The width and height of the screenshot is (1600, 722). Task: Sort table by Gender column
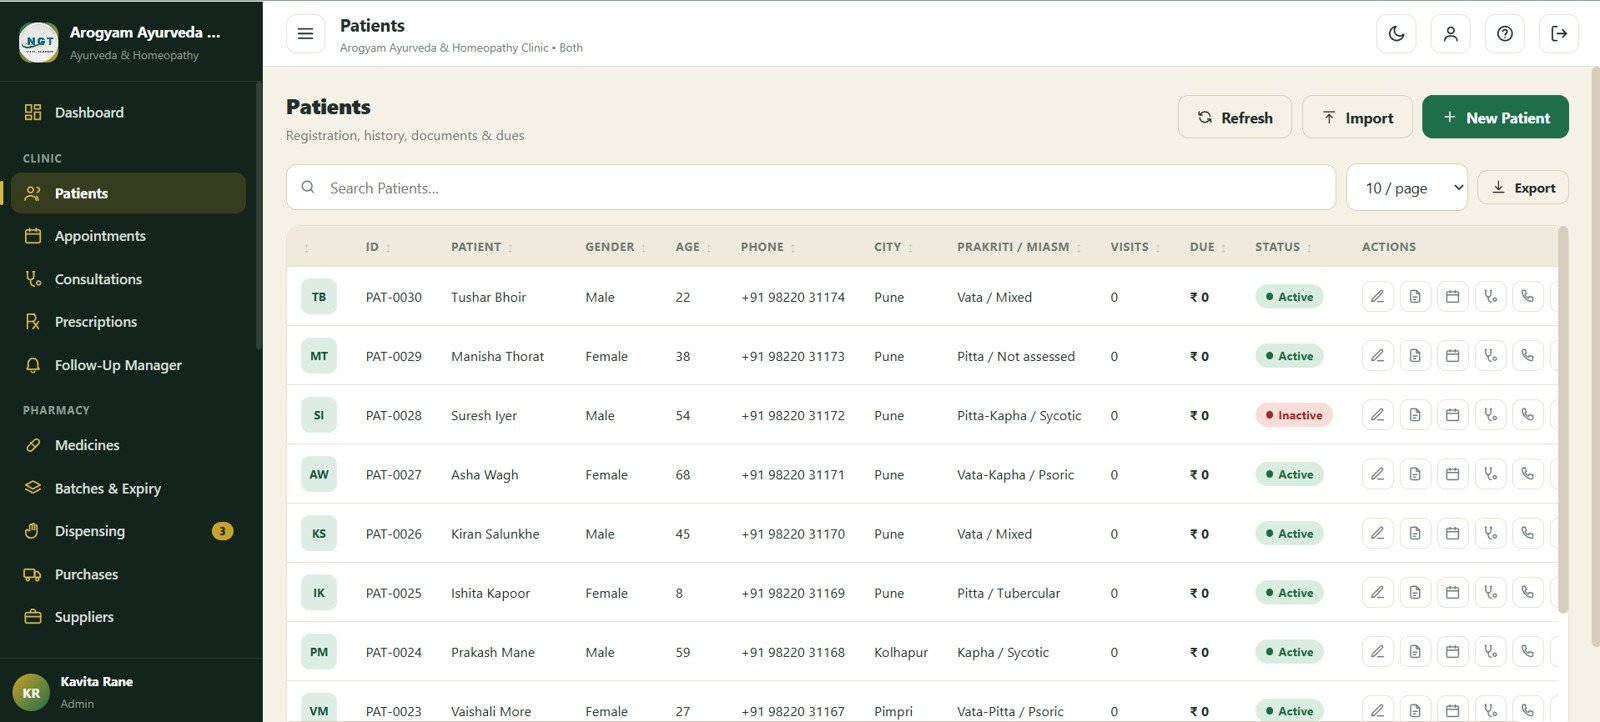coord(616,247)
